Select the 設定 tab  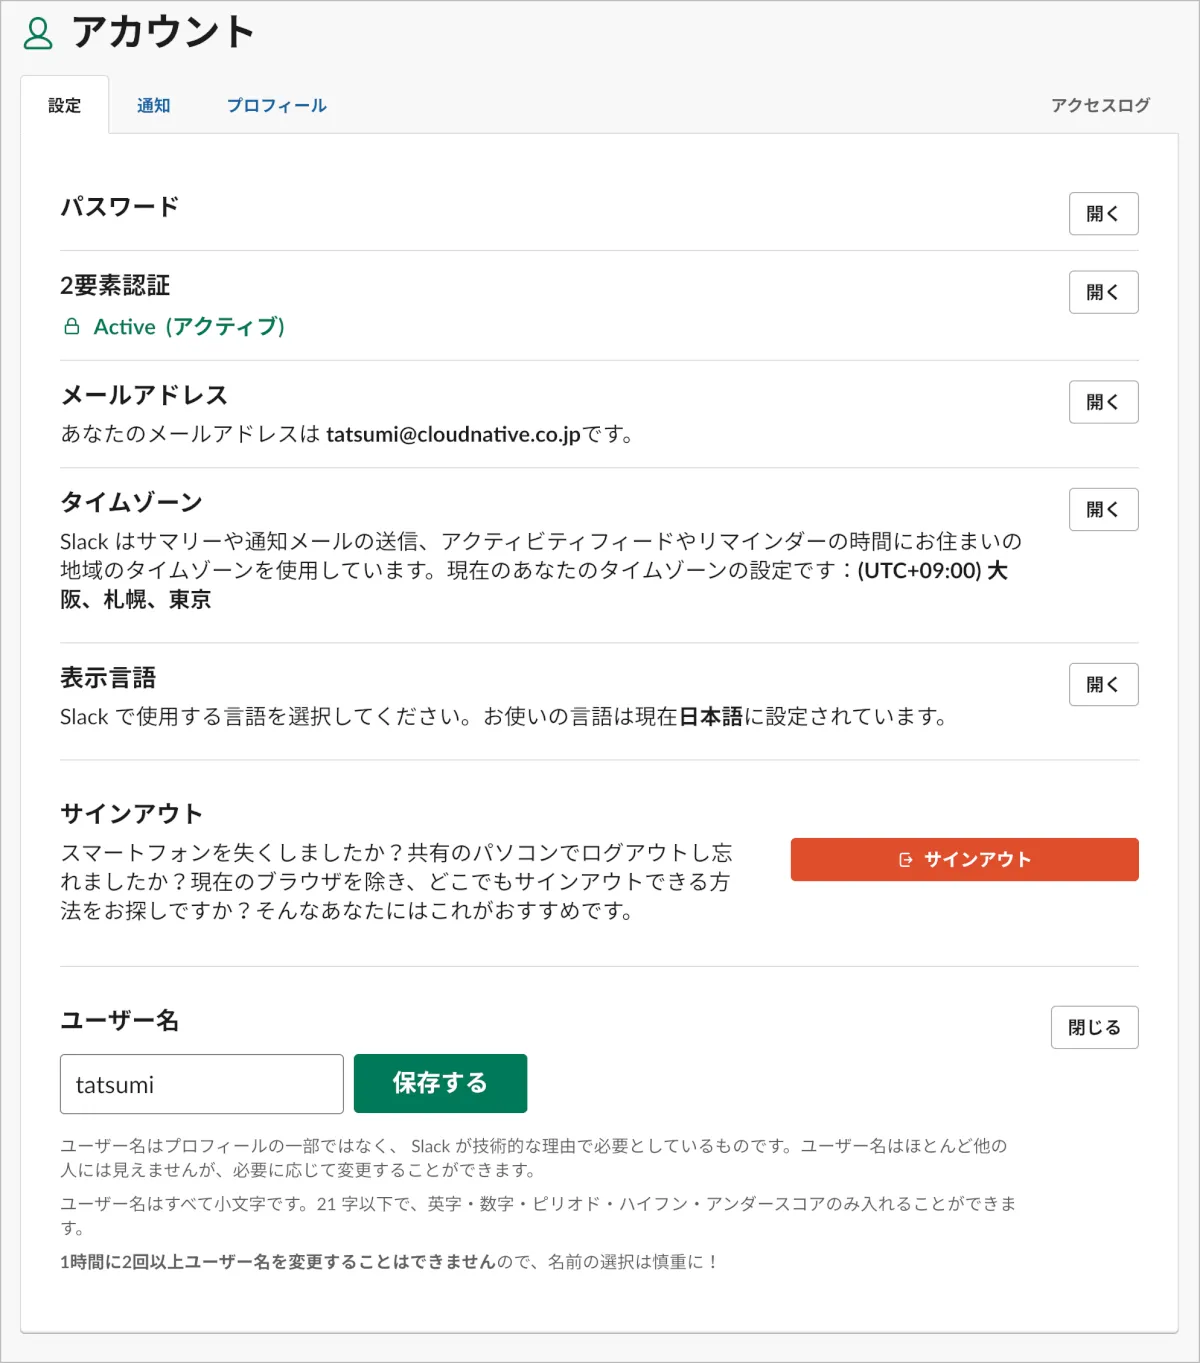click(x=65, y=105)
